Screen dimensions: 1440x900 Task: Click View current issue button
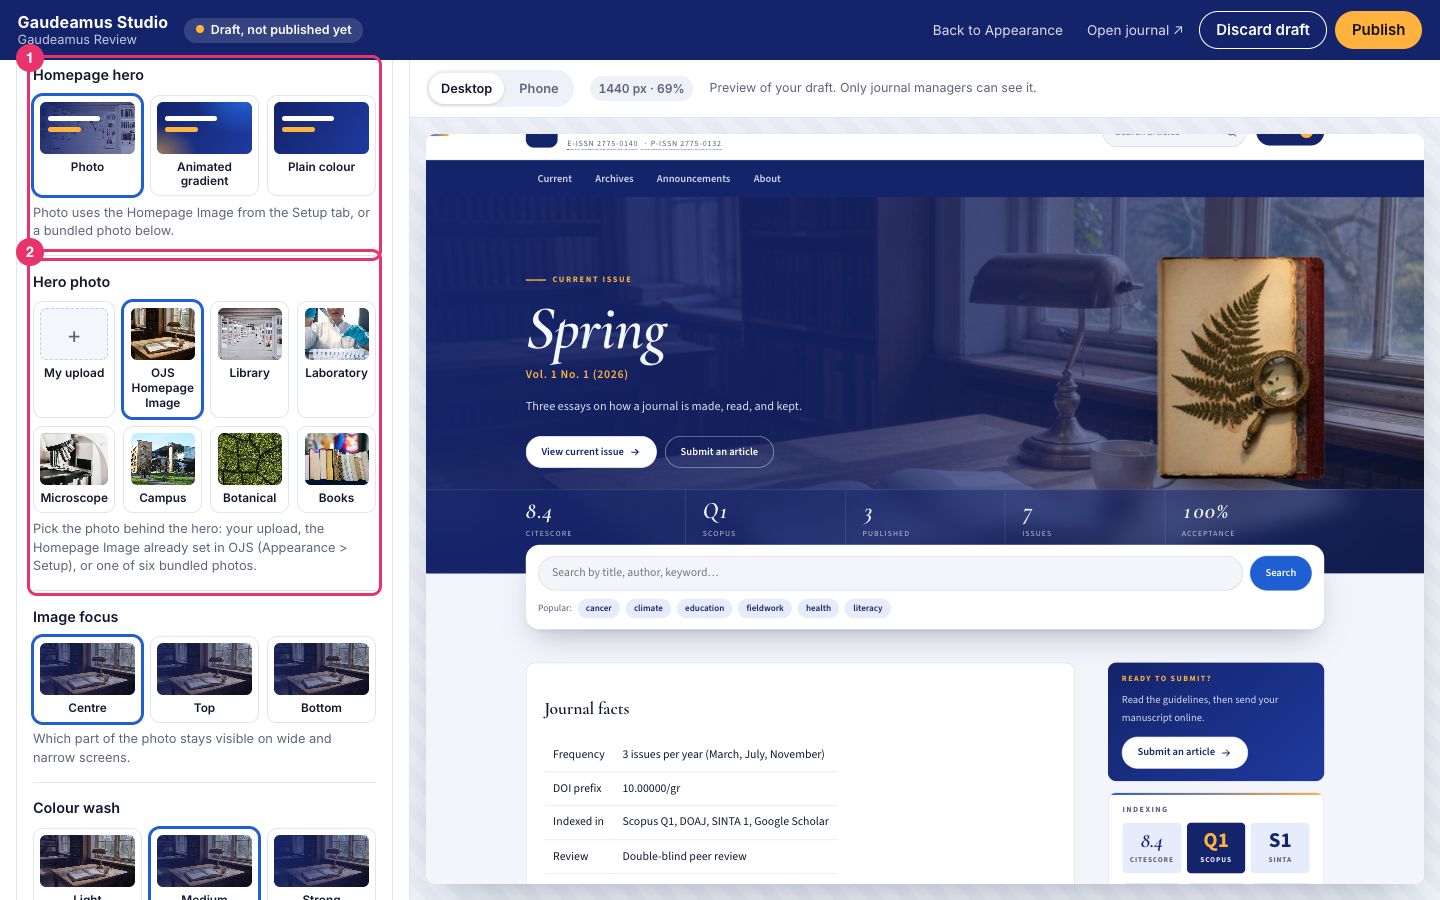pos(591,452)
